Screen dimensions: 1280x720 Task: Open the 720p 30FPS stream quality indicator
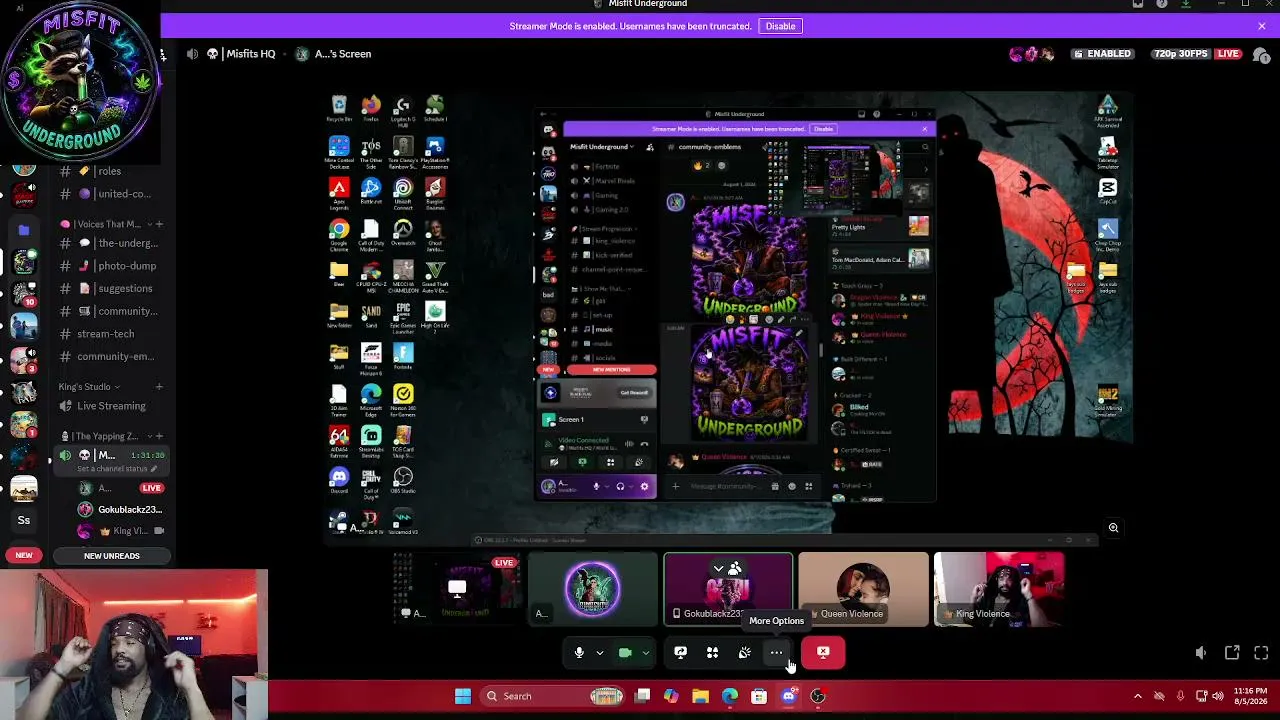point(1181,54)
